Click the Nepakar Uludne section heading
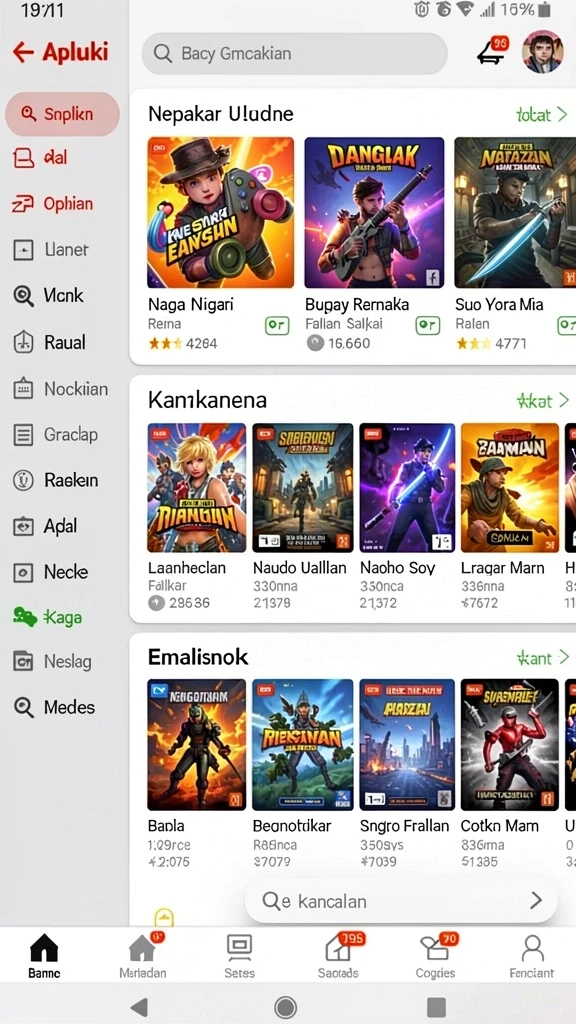Image resolution: width=576 pixels, height=1024 pixels. pos(221,114)
